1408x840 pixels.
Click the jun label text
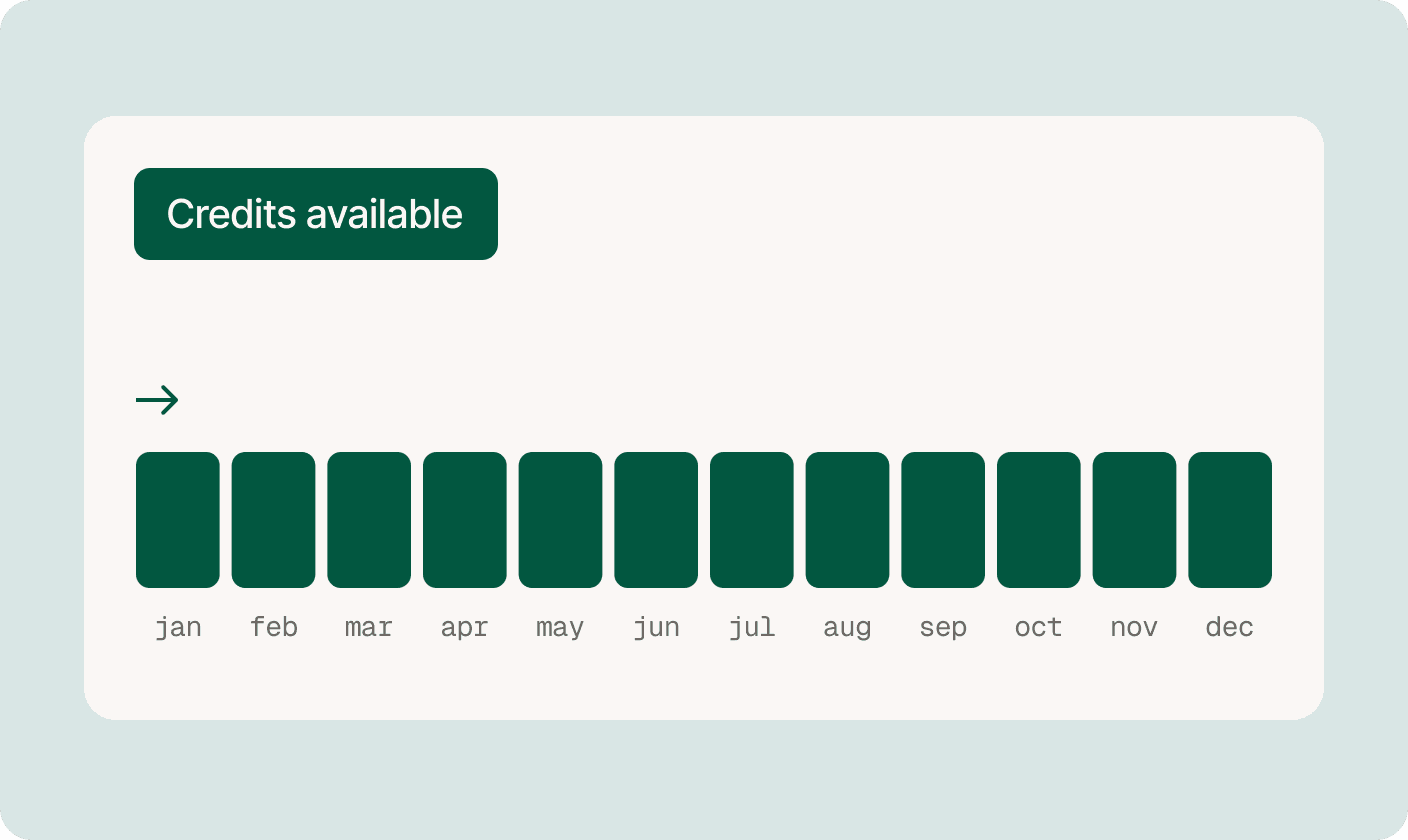pyautogui.click(x=656, y=628)
